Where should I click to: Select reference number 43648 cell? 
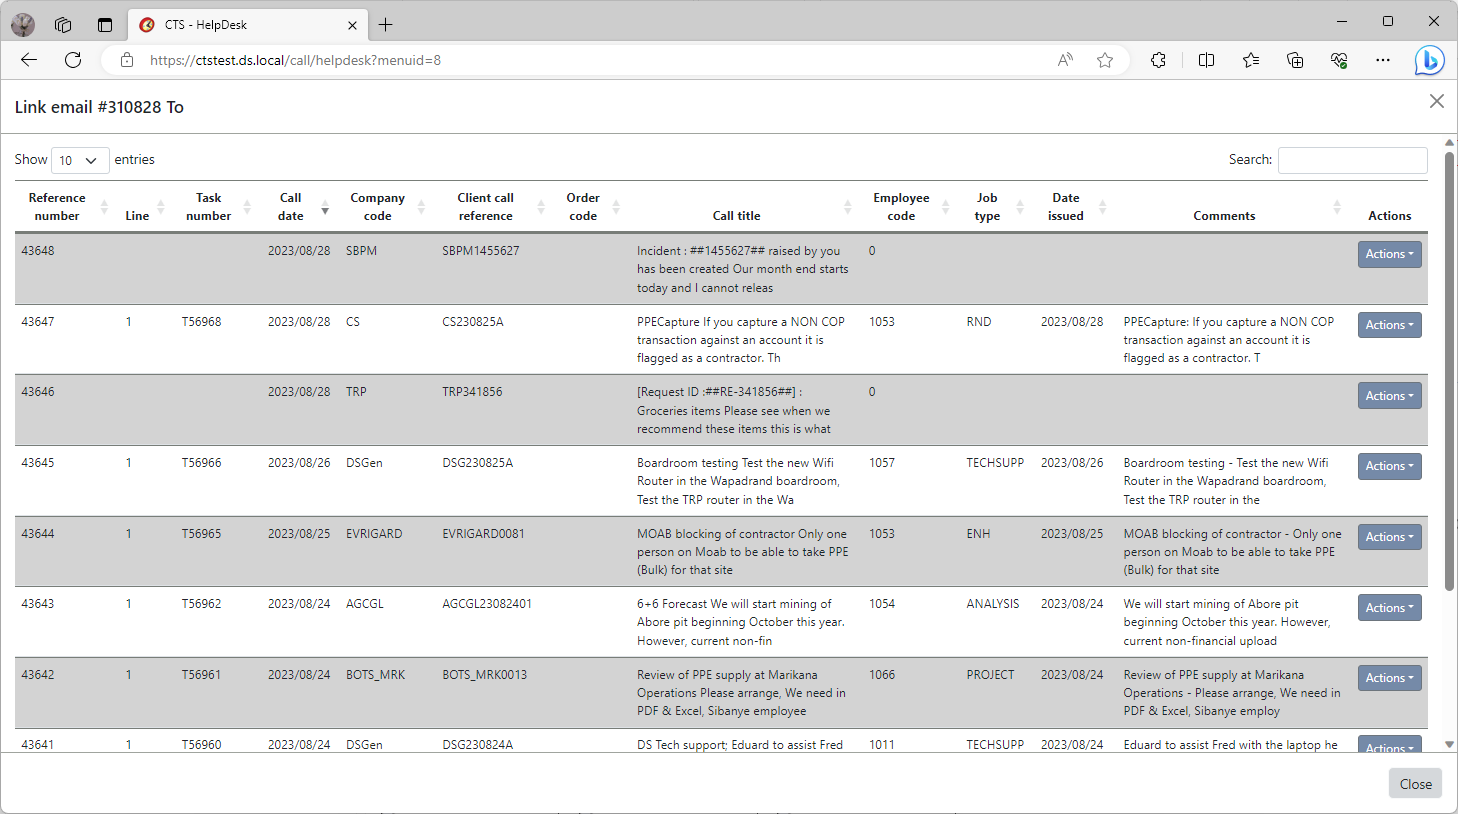click(38, 251)
